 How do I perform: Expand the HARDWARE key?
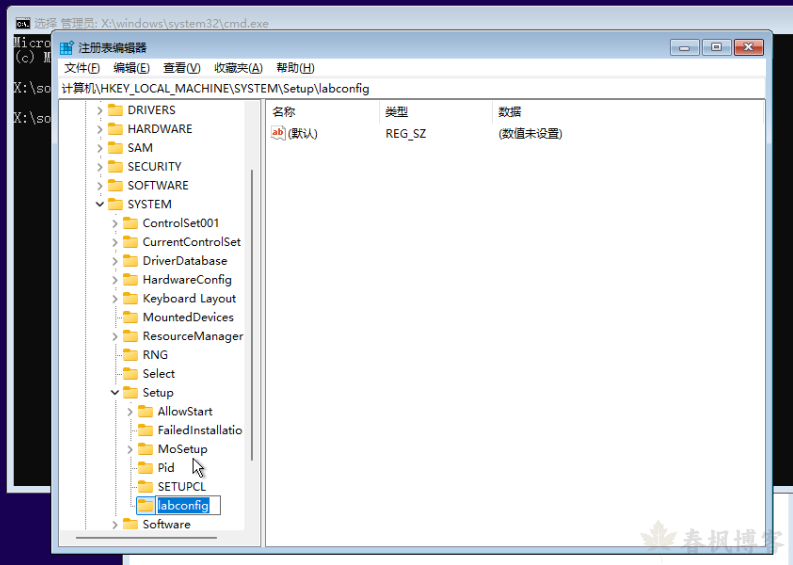(100, 129)
